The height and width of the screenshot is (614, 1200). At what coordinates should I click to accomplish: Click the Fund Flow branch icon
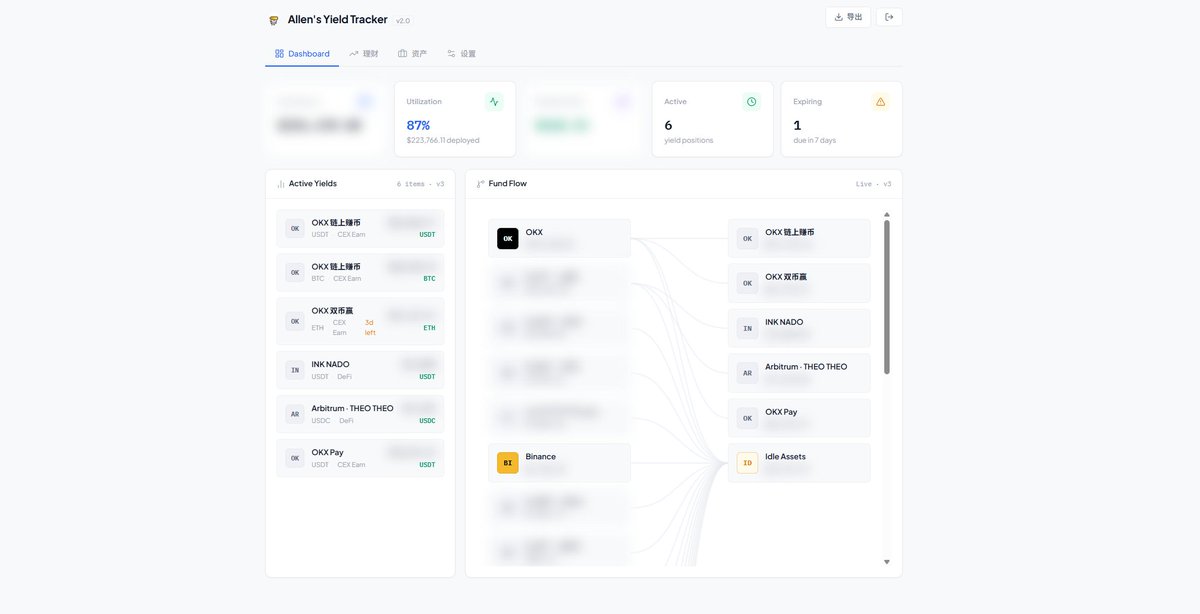click(x=481, y=184)
